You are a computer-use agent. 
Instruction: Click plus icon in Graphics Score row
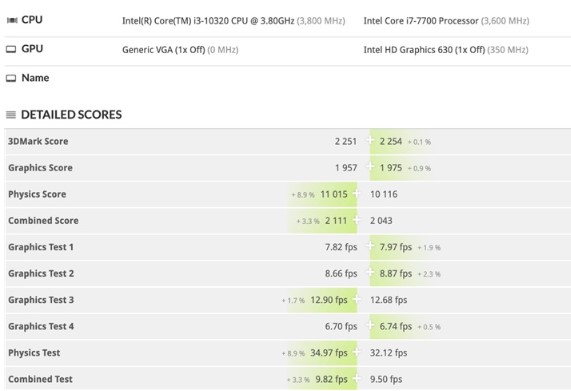tap(370, 167)
